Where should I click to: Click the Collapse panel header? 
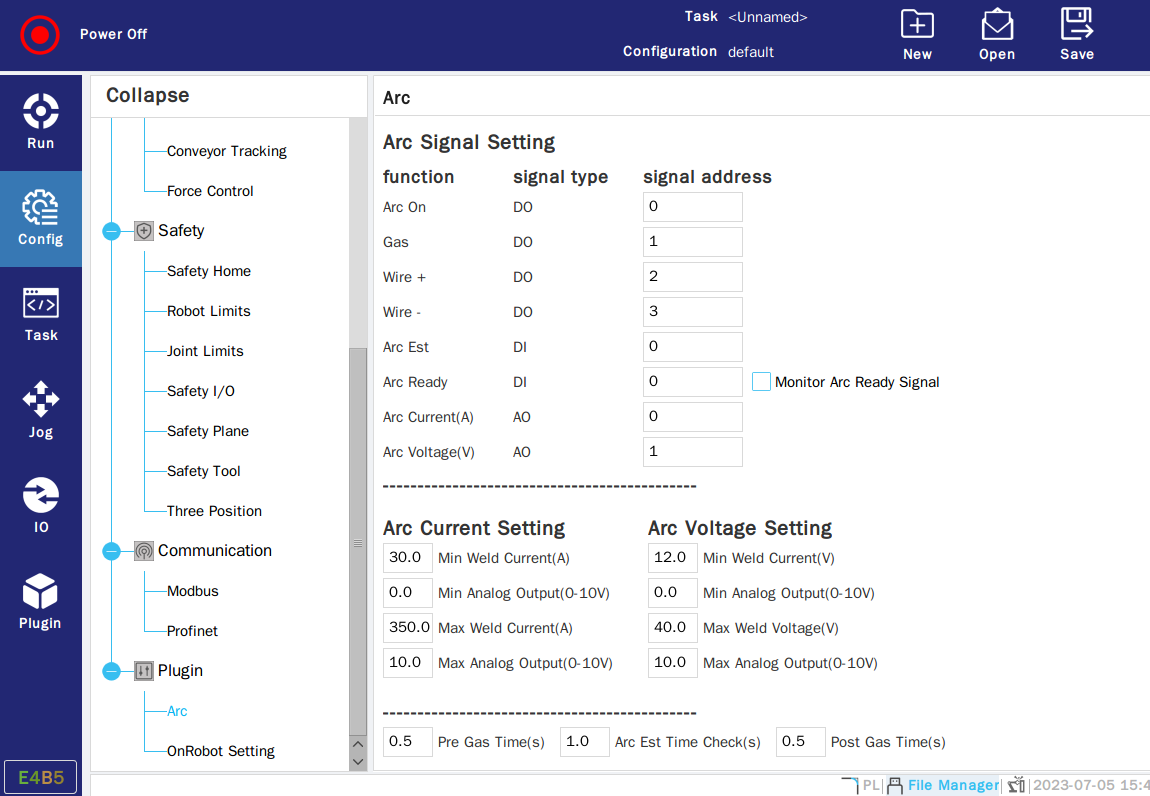(x=148, y=96)
